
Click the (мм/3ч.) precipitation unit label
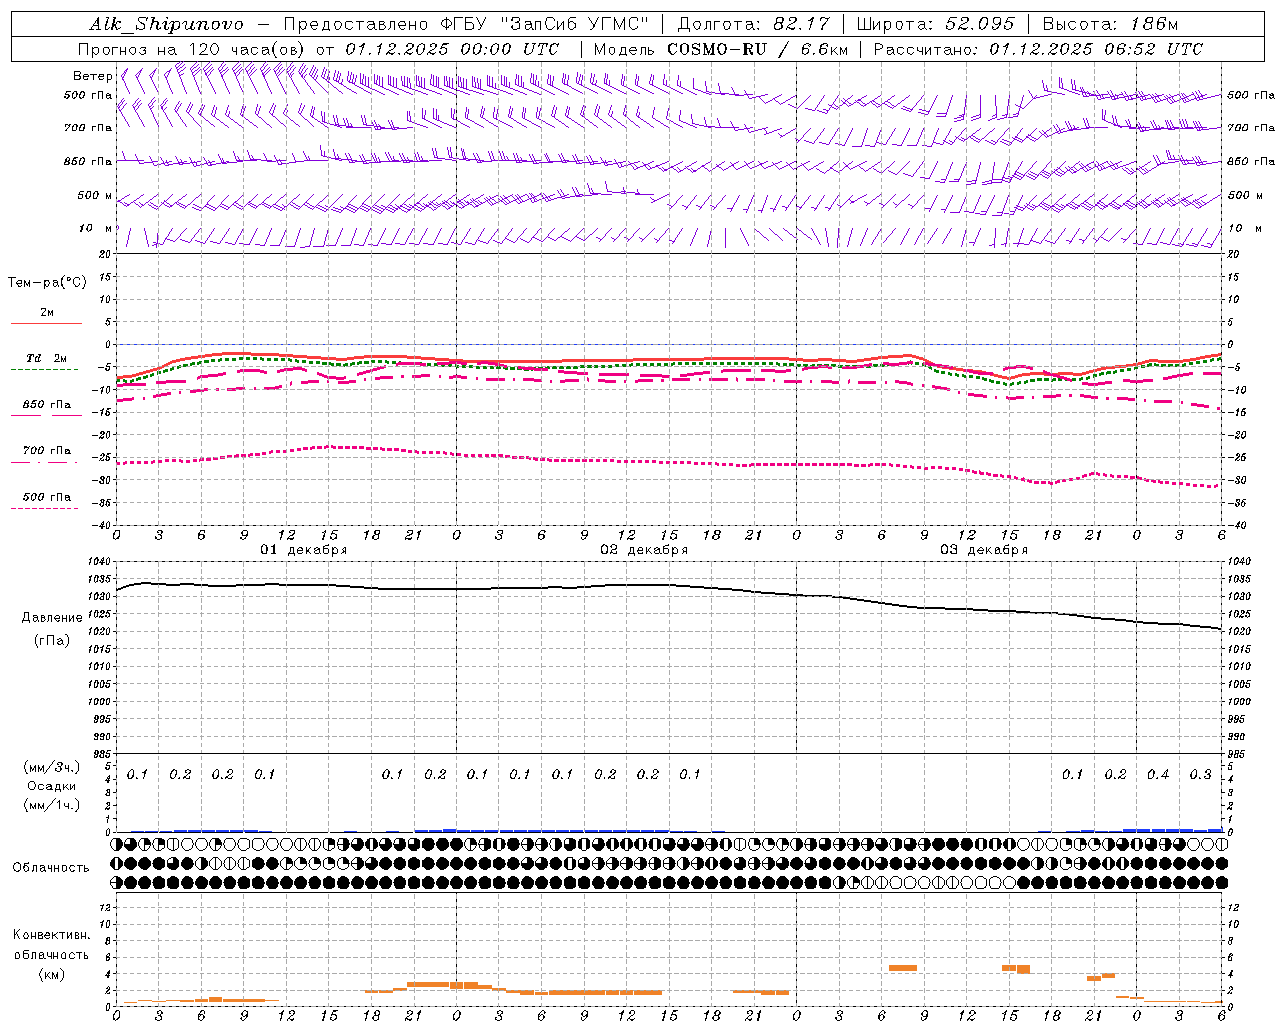pos(52,767)
